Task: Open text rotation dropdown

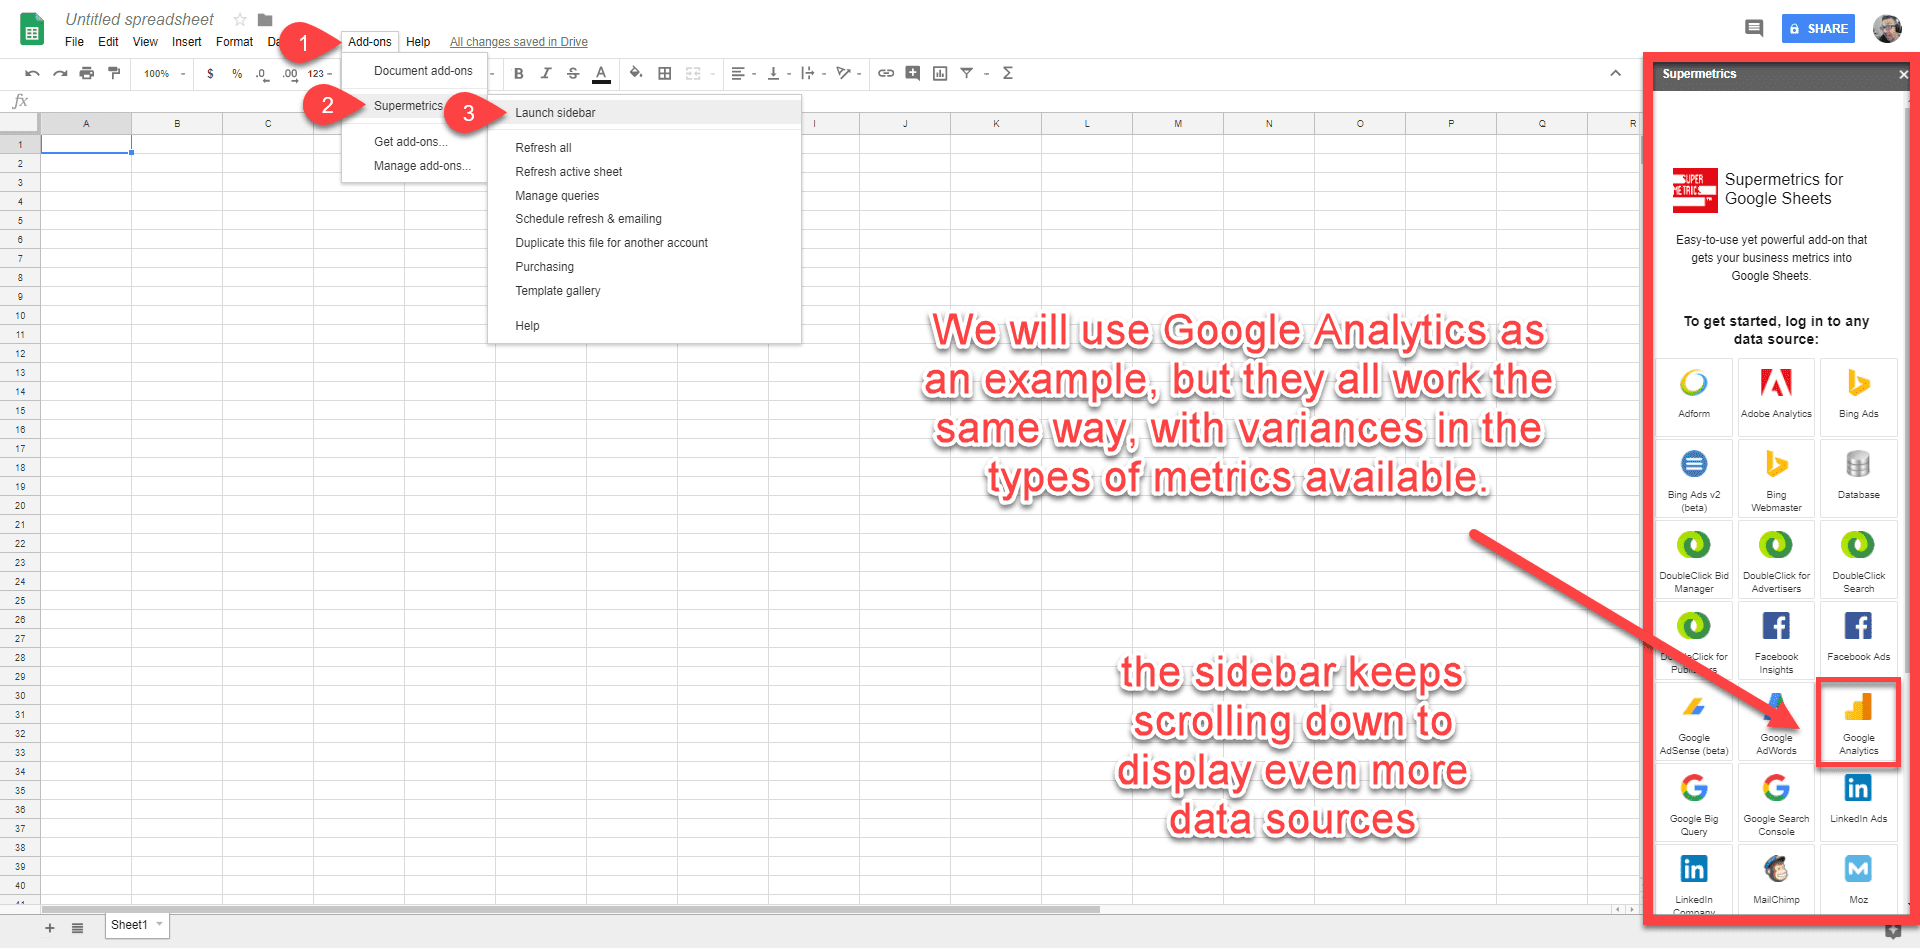Action: point(848,73)
